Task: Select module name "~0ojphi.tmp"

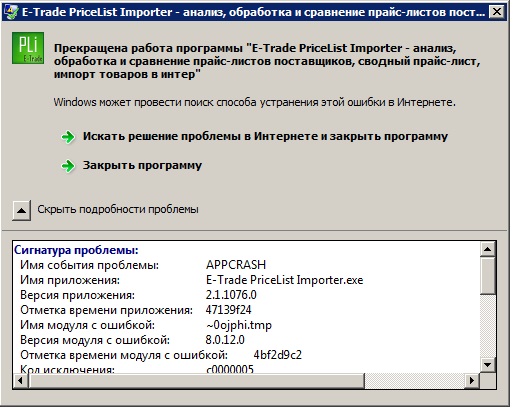Action: (x=239, y=325)
